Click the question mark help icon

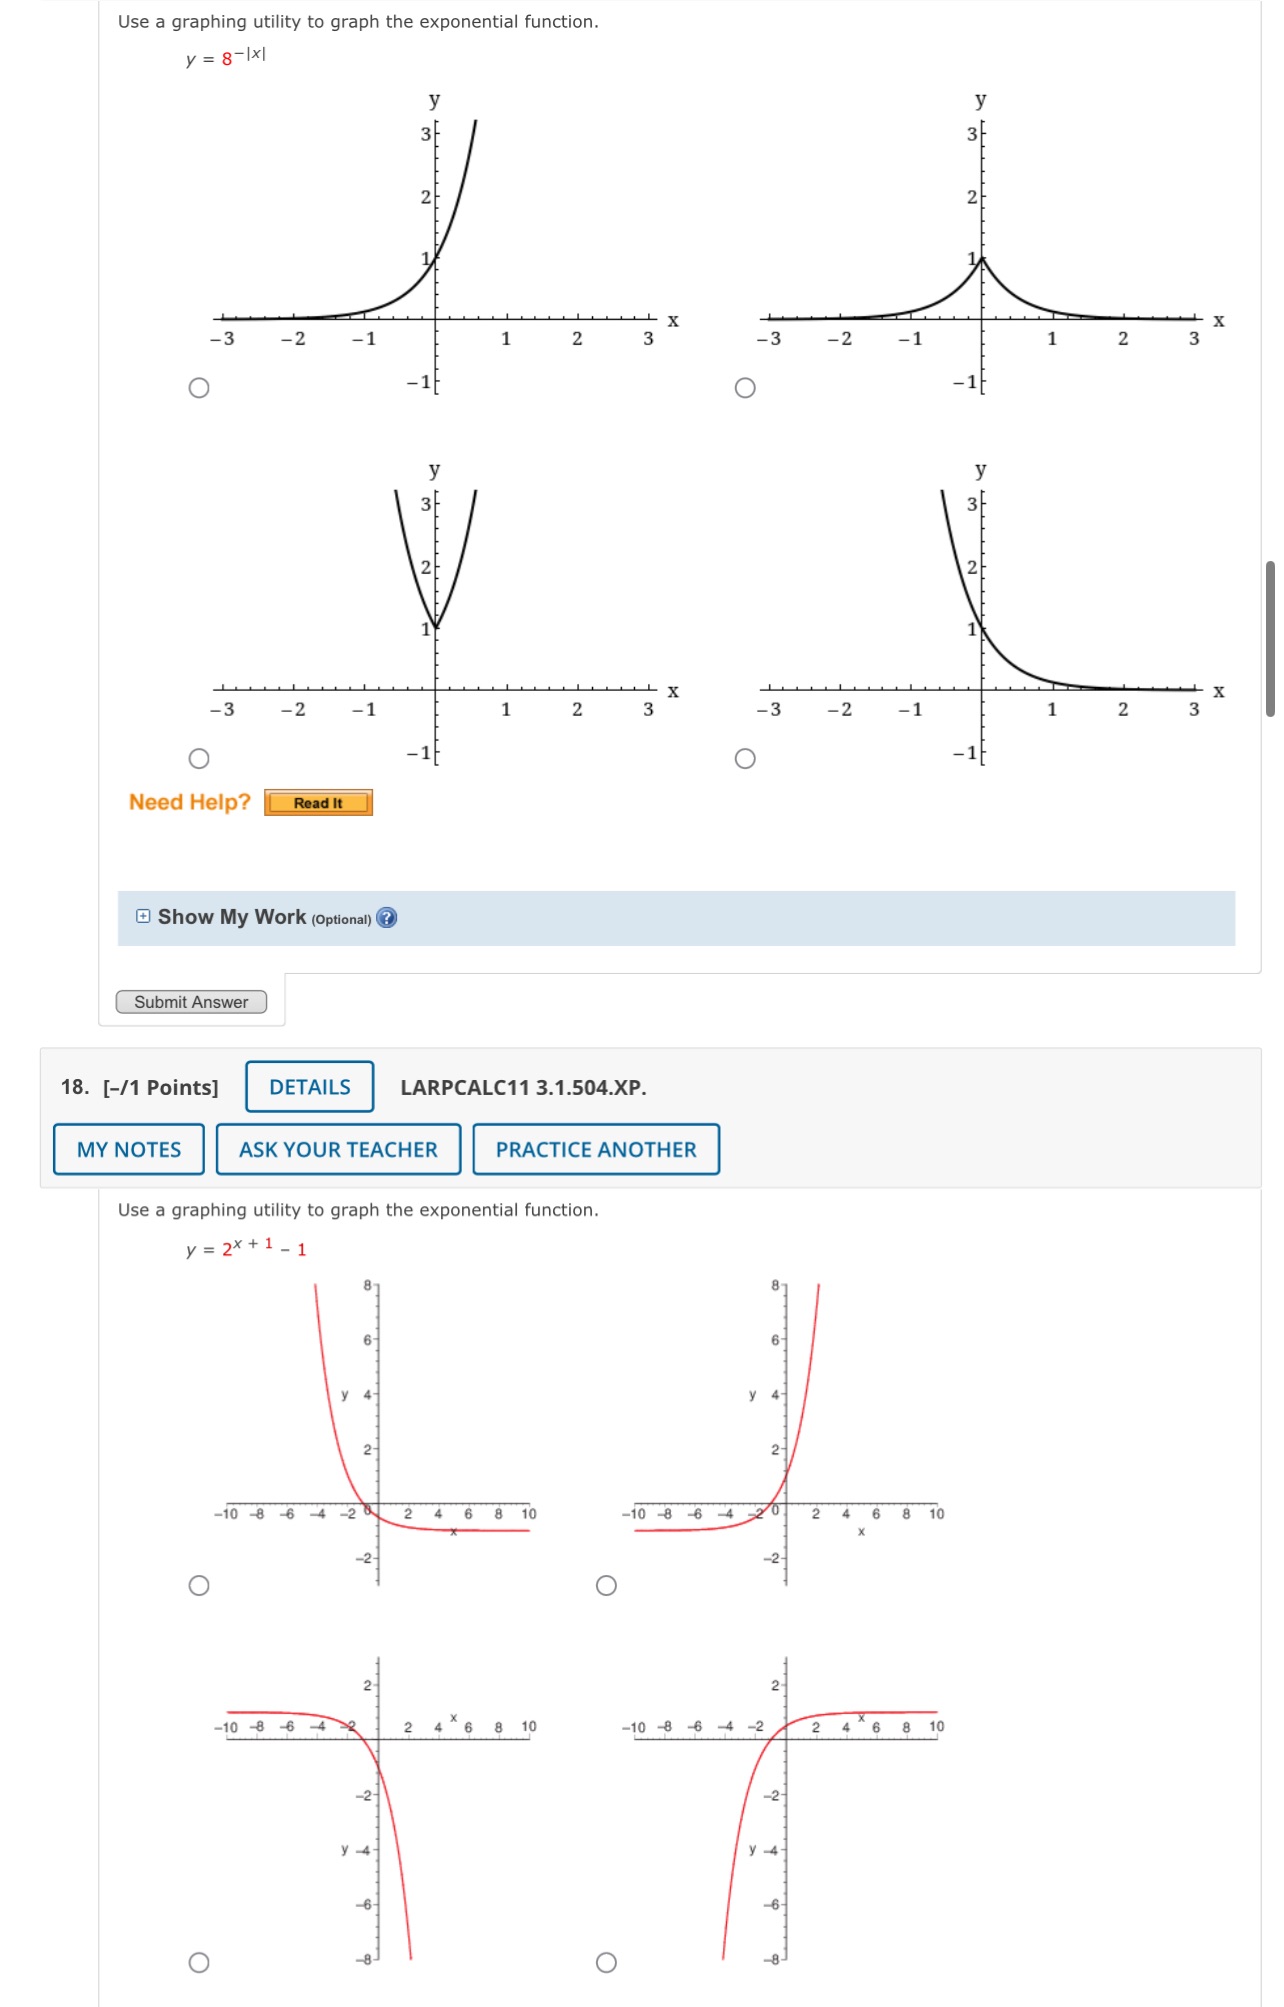point(388,918)
